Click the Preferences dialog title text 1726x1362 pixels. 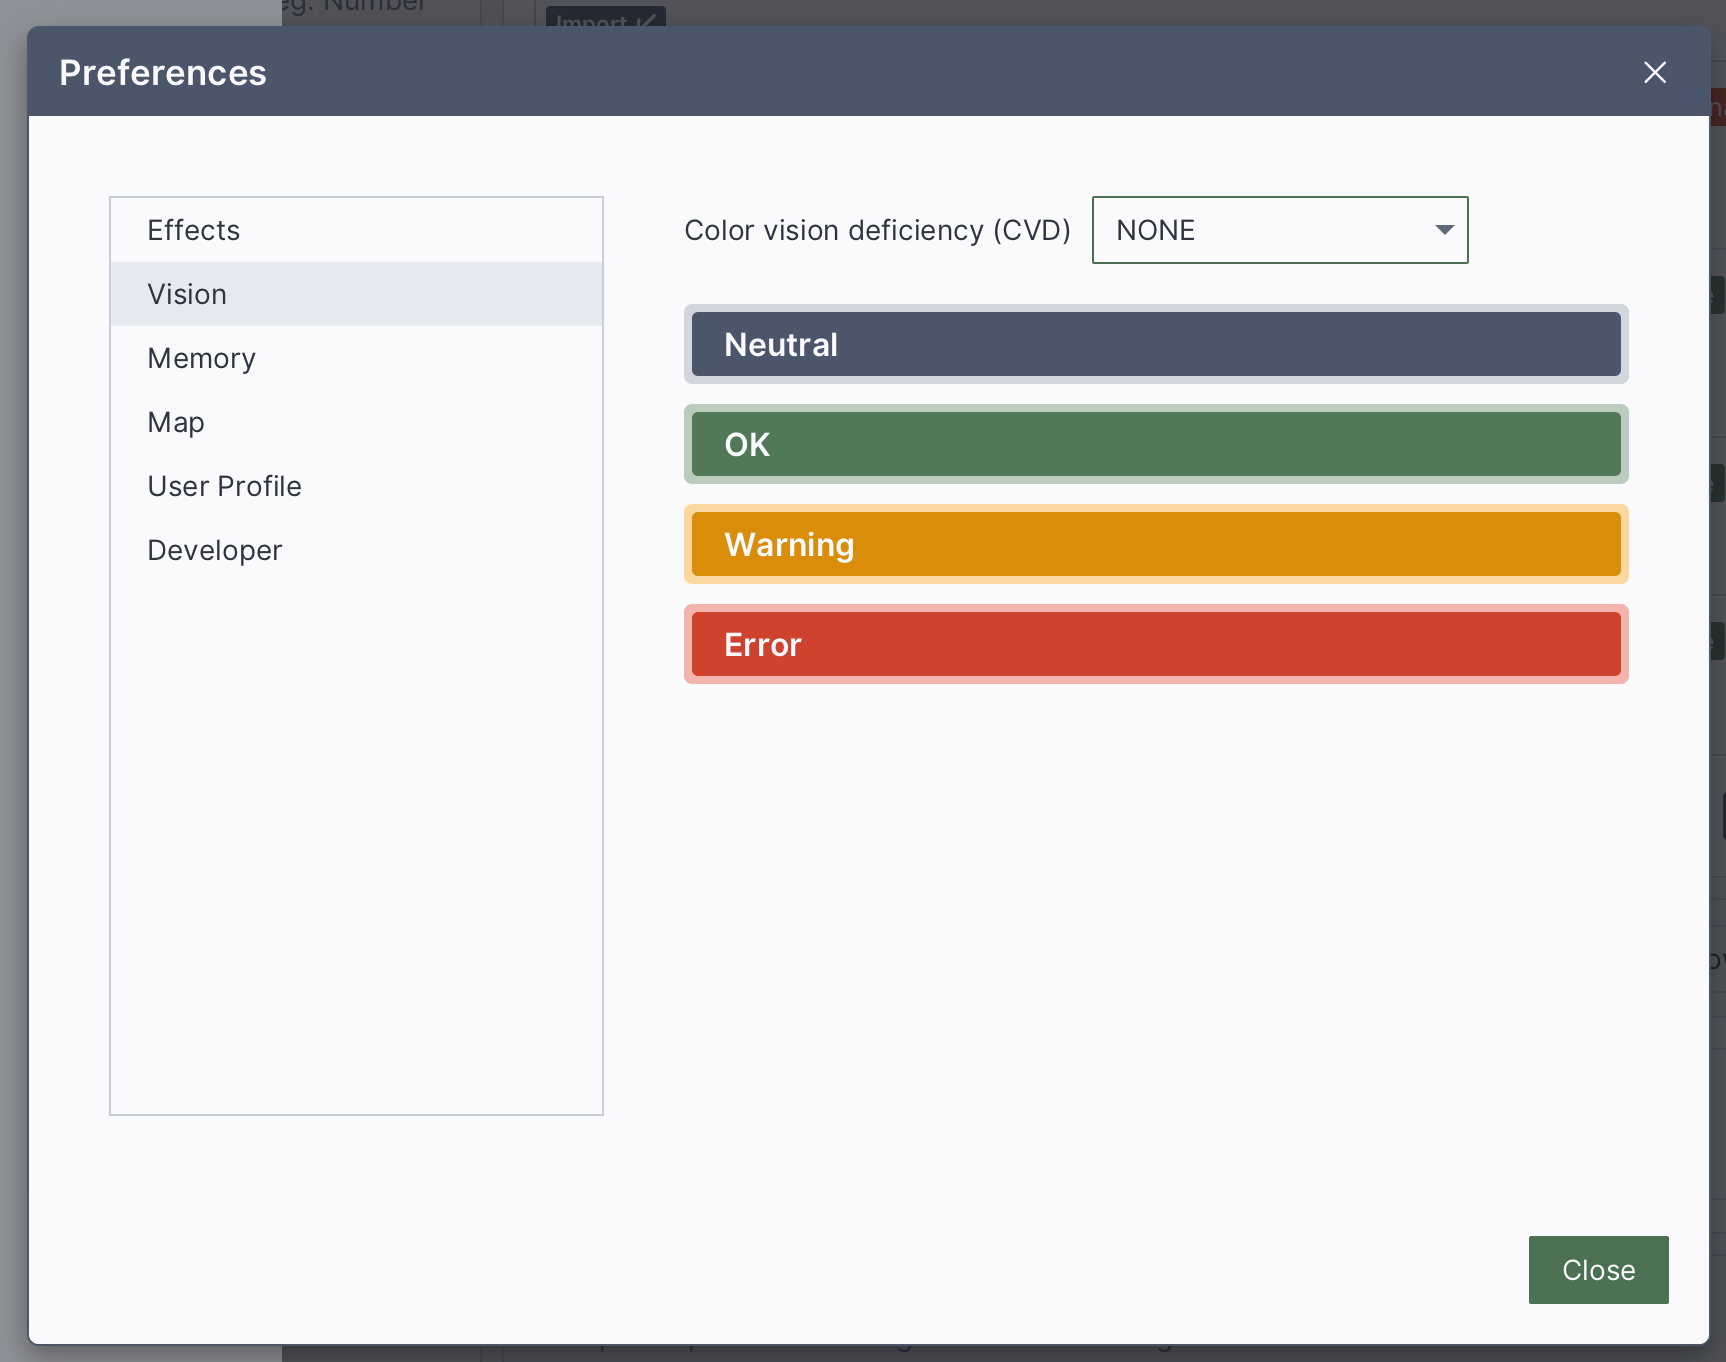coord(163,73)
